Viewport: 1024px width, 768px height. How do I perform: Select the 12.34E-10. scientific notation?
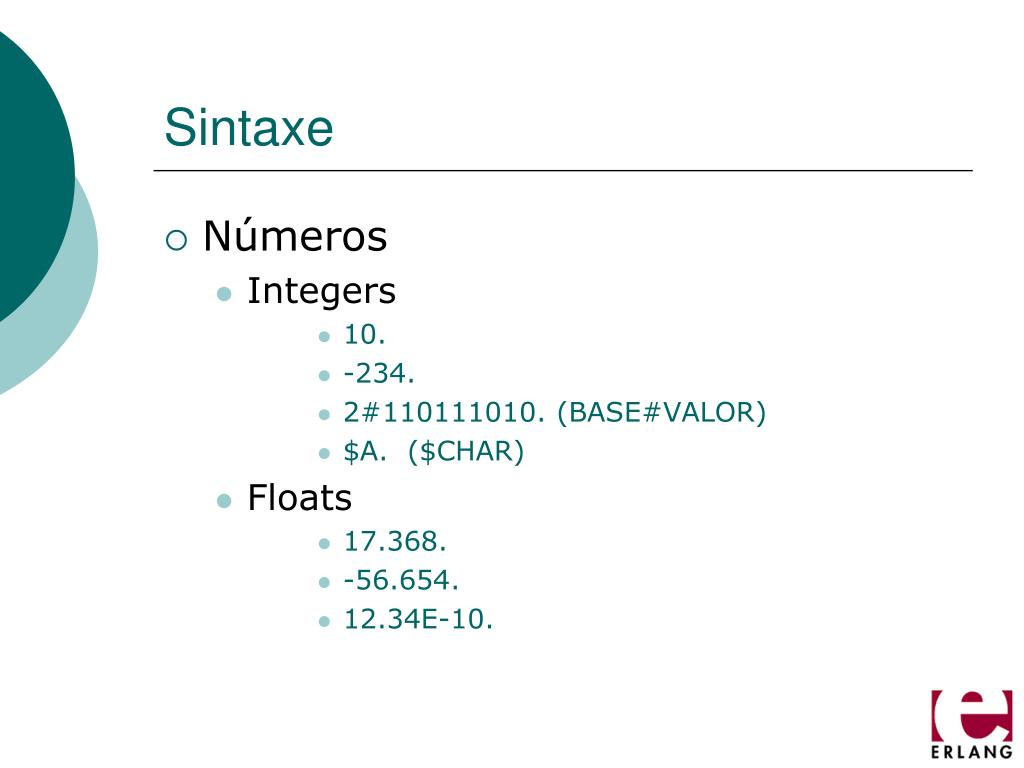418,619
